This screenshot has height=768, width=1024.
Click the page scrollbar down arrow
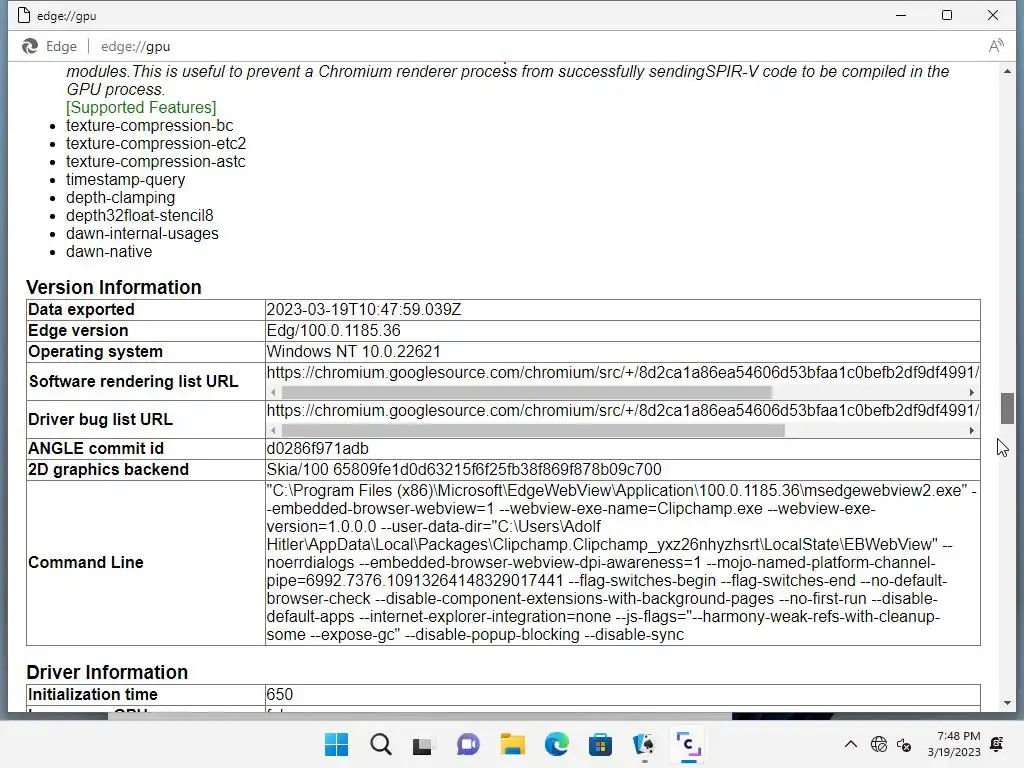click(1007, 703)
